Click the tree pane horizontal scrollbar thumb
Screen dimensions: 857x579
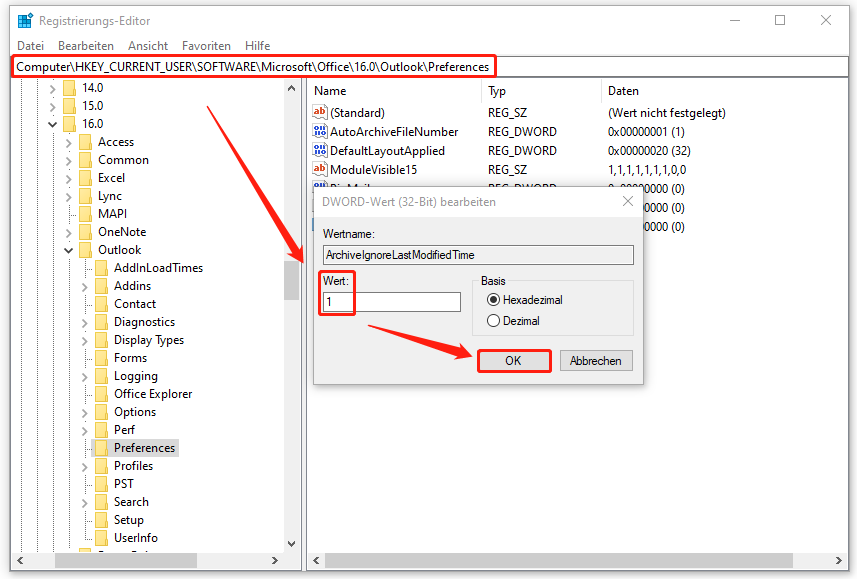(x=126, y=560)
